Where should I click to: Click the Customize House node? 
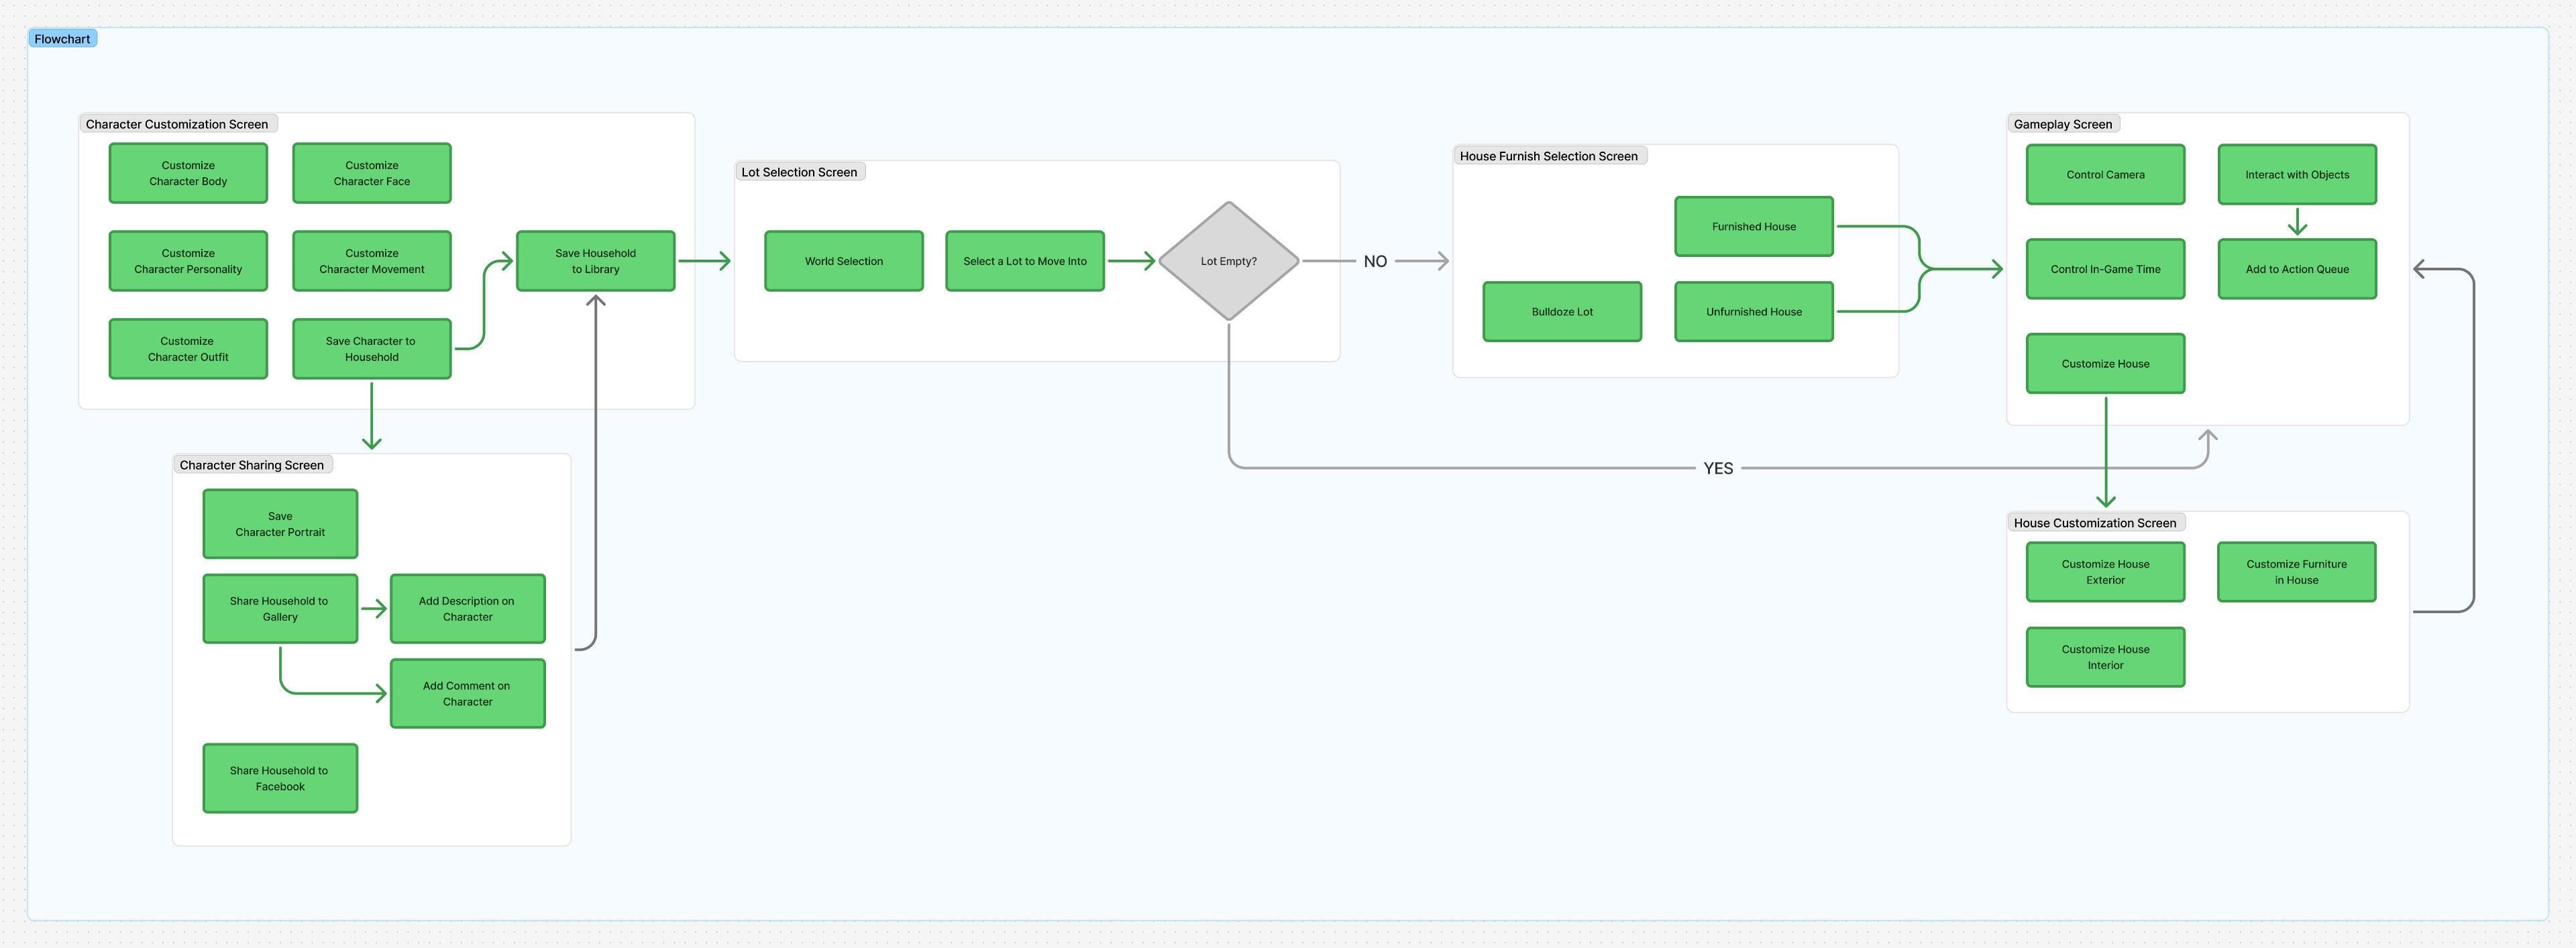click(2105, 364)
